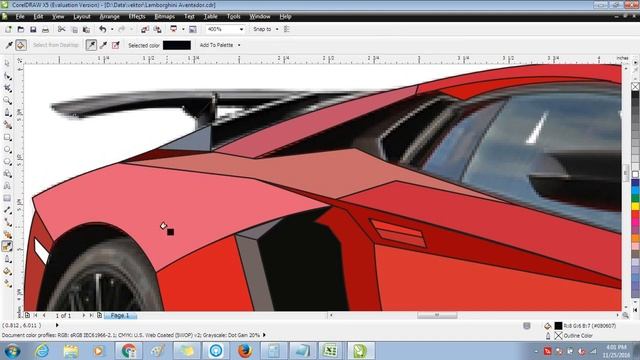Toggle Select Color eyedropper mode
Screen dimensions: 640x360
9,45
